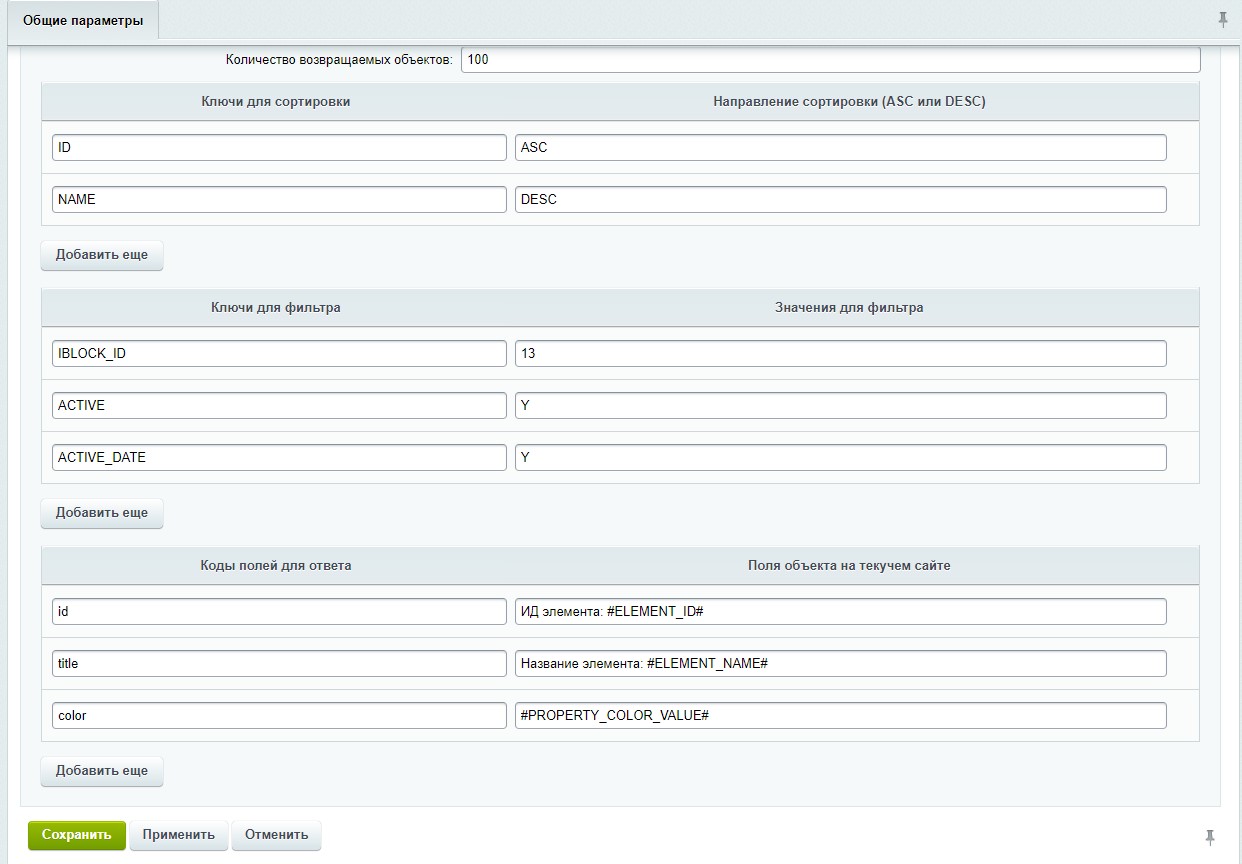Click the sort key field containing ID

point(279,147)
